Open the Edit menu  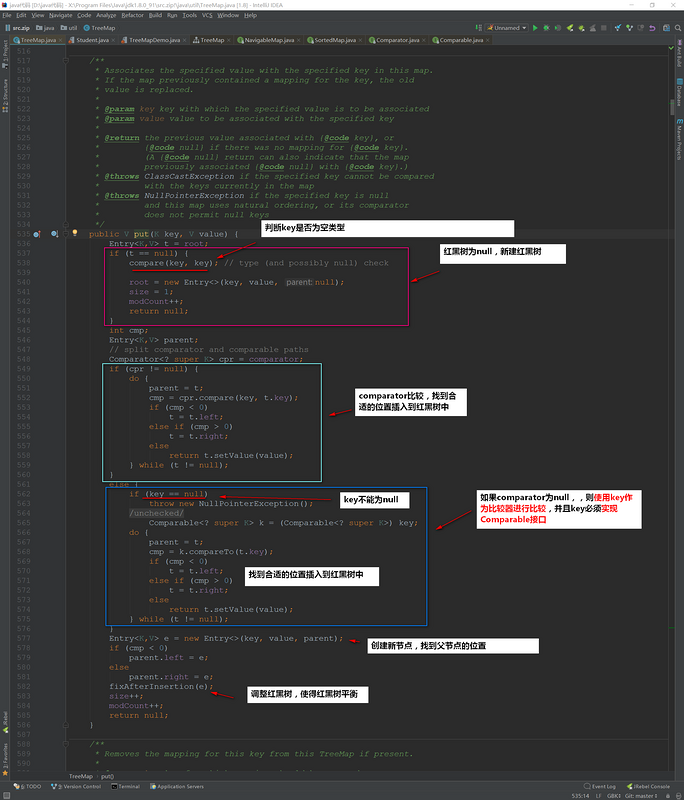pyautogui.click(x=21, y=15)
